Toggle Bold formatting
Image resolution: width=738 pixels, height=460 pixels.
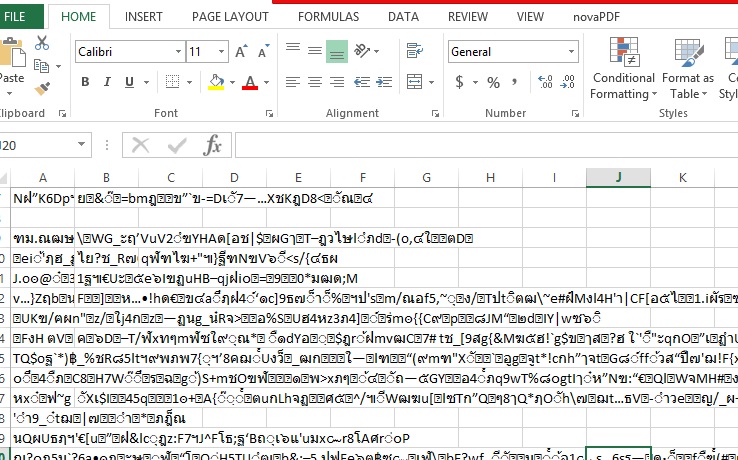coord(85,82)
